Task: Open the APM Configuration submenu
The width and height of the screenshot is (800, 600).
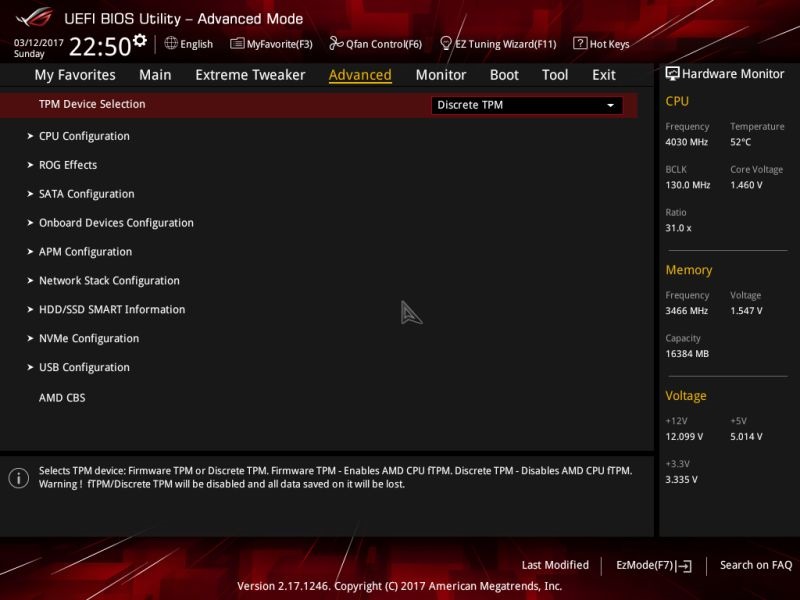Action: (85, 252)
